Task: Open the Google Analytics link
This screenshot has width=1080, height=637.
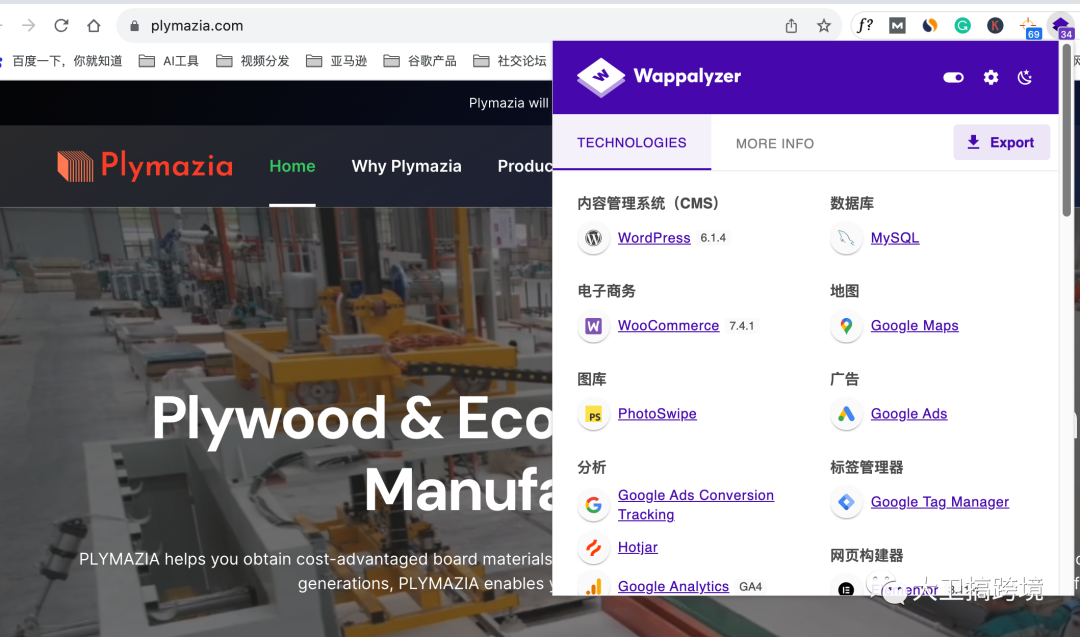Action: pos(673,586)
